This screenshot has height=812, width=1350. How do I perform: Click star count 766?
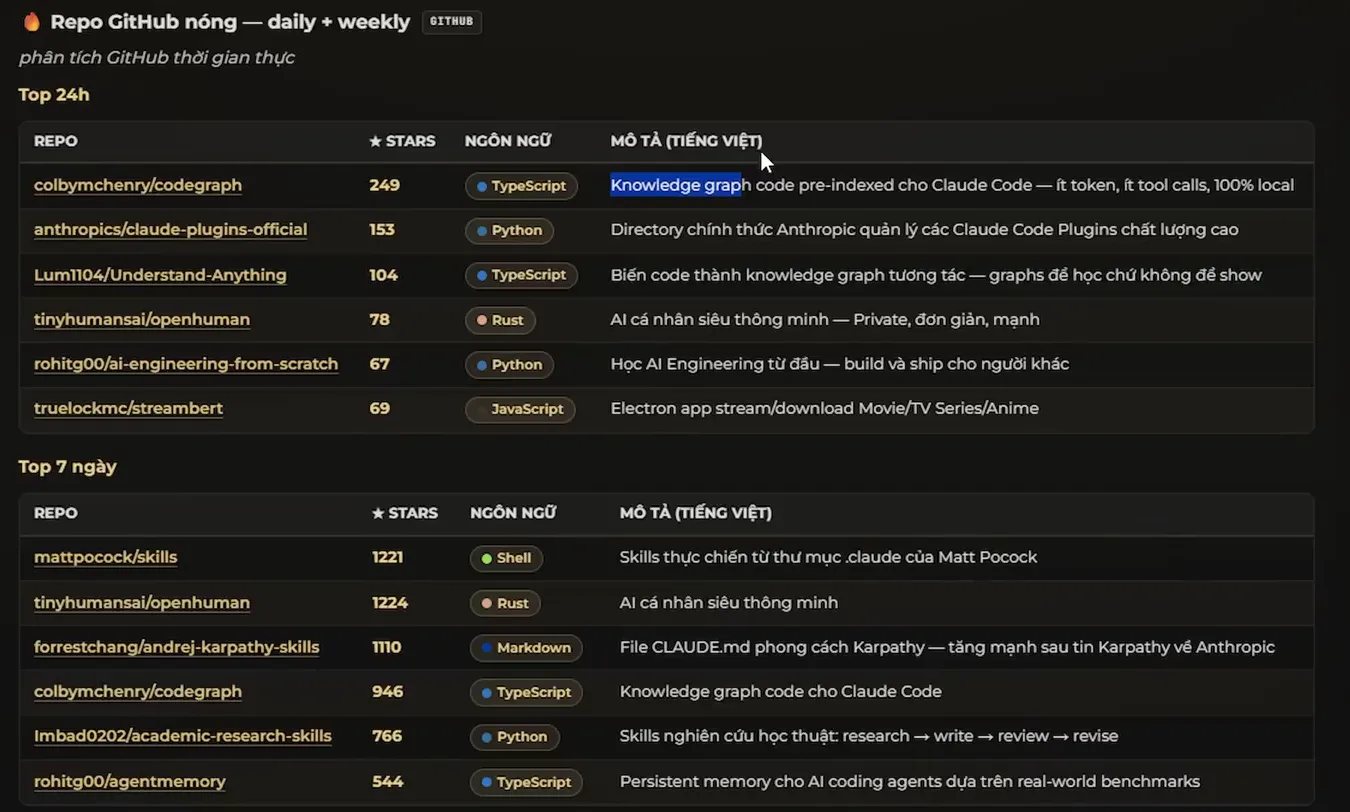[x=387, y=736]
